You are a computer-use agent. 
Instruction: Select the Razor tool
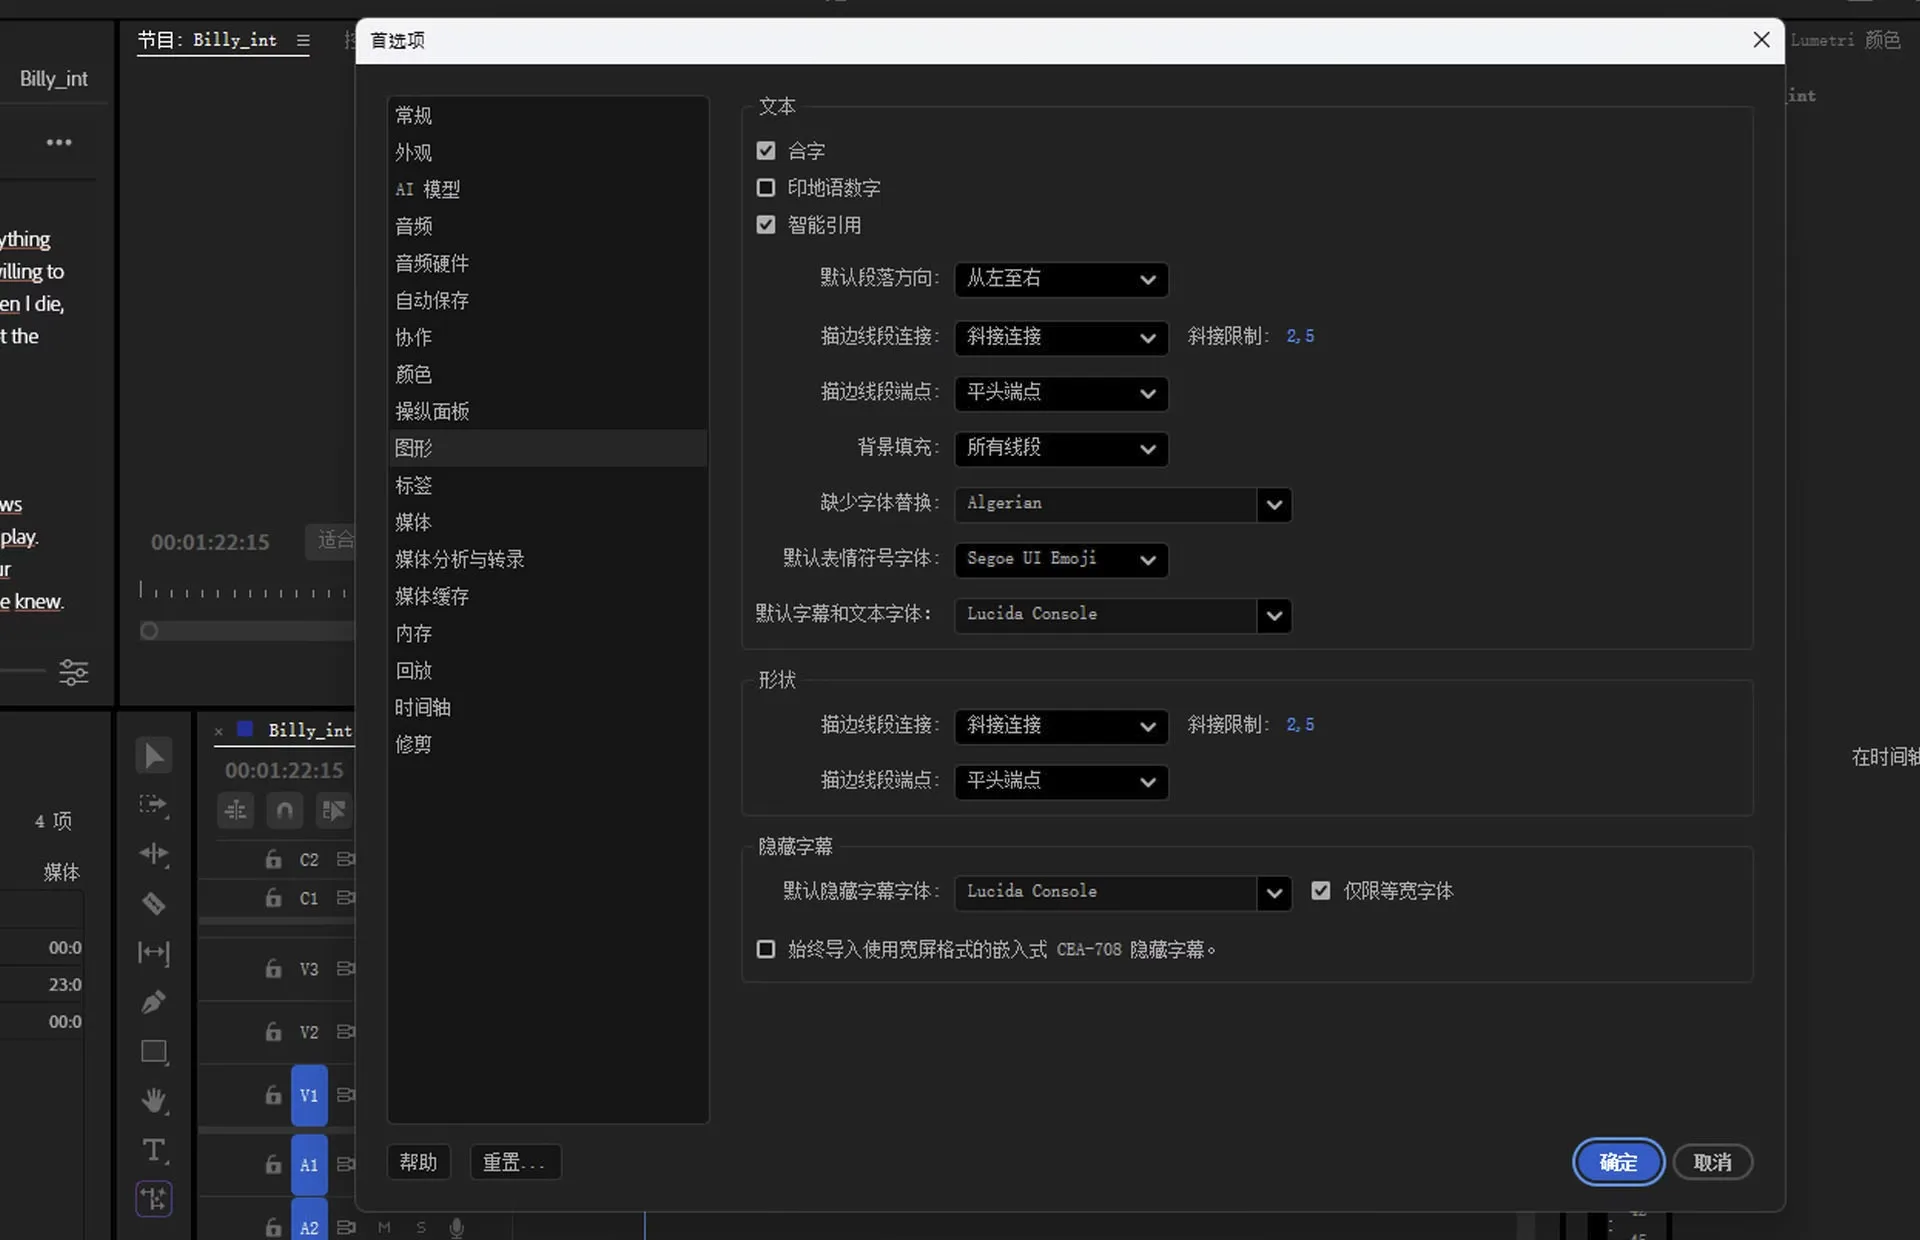tap(153, 904)
